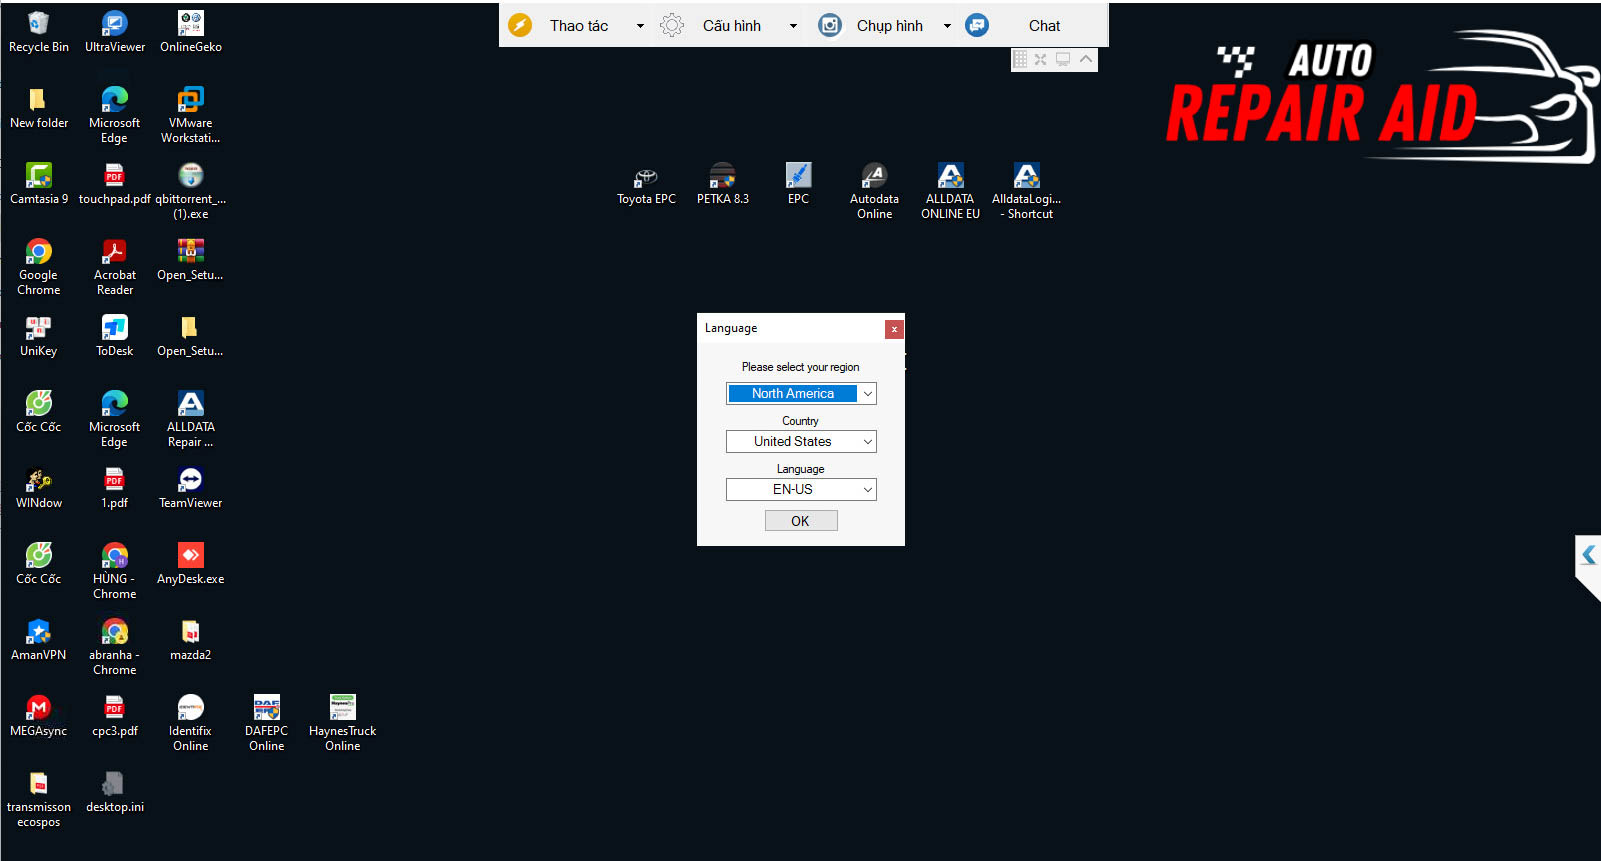Select the AmanVPN icon
This screenshot has width=1601, height=861.
click(x=39, y=640)
